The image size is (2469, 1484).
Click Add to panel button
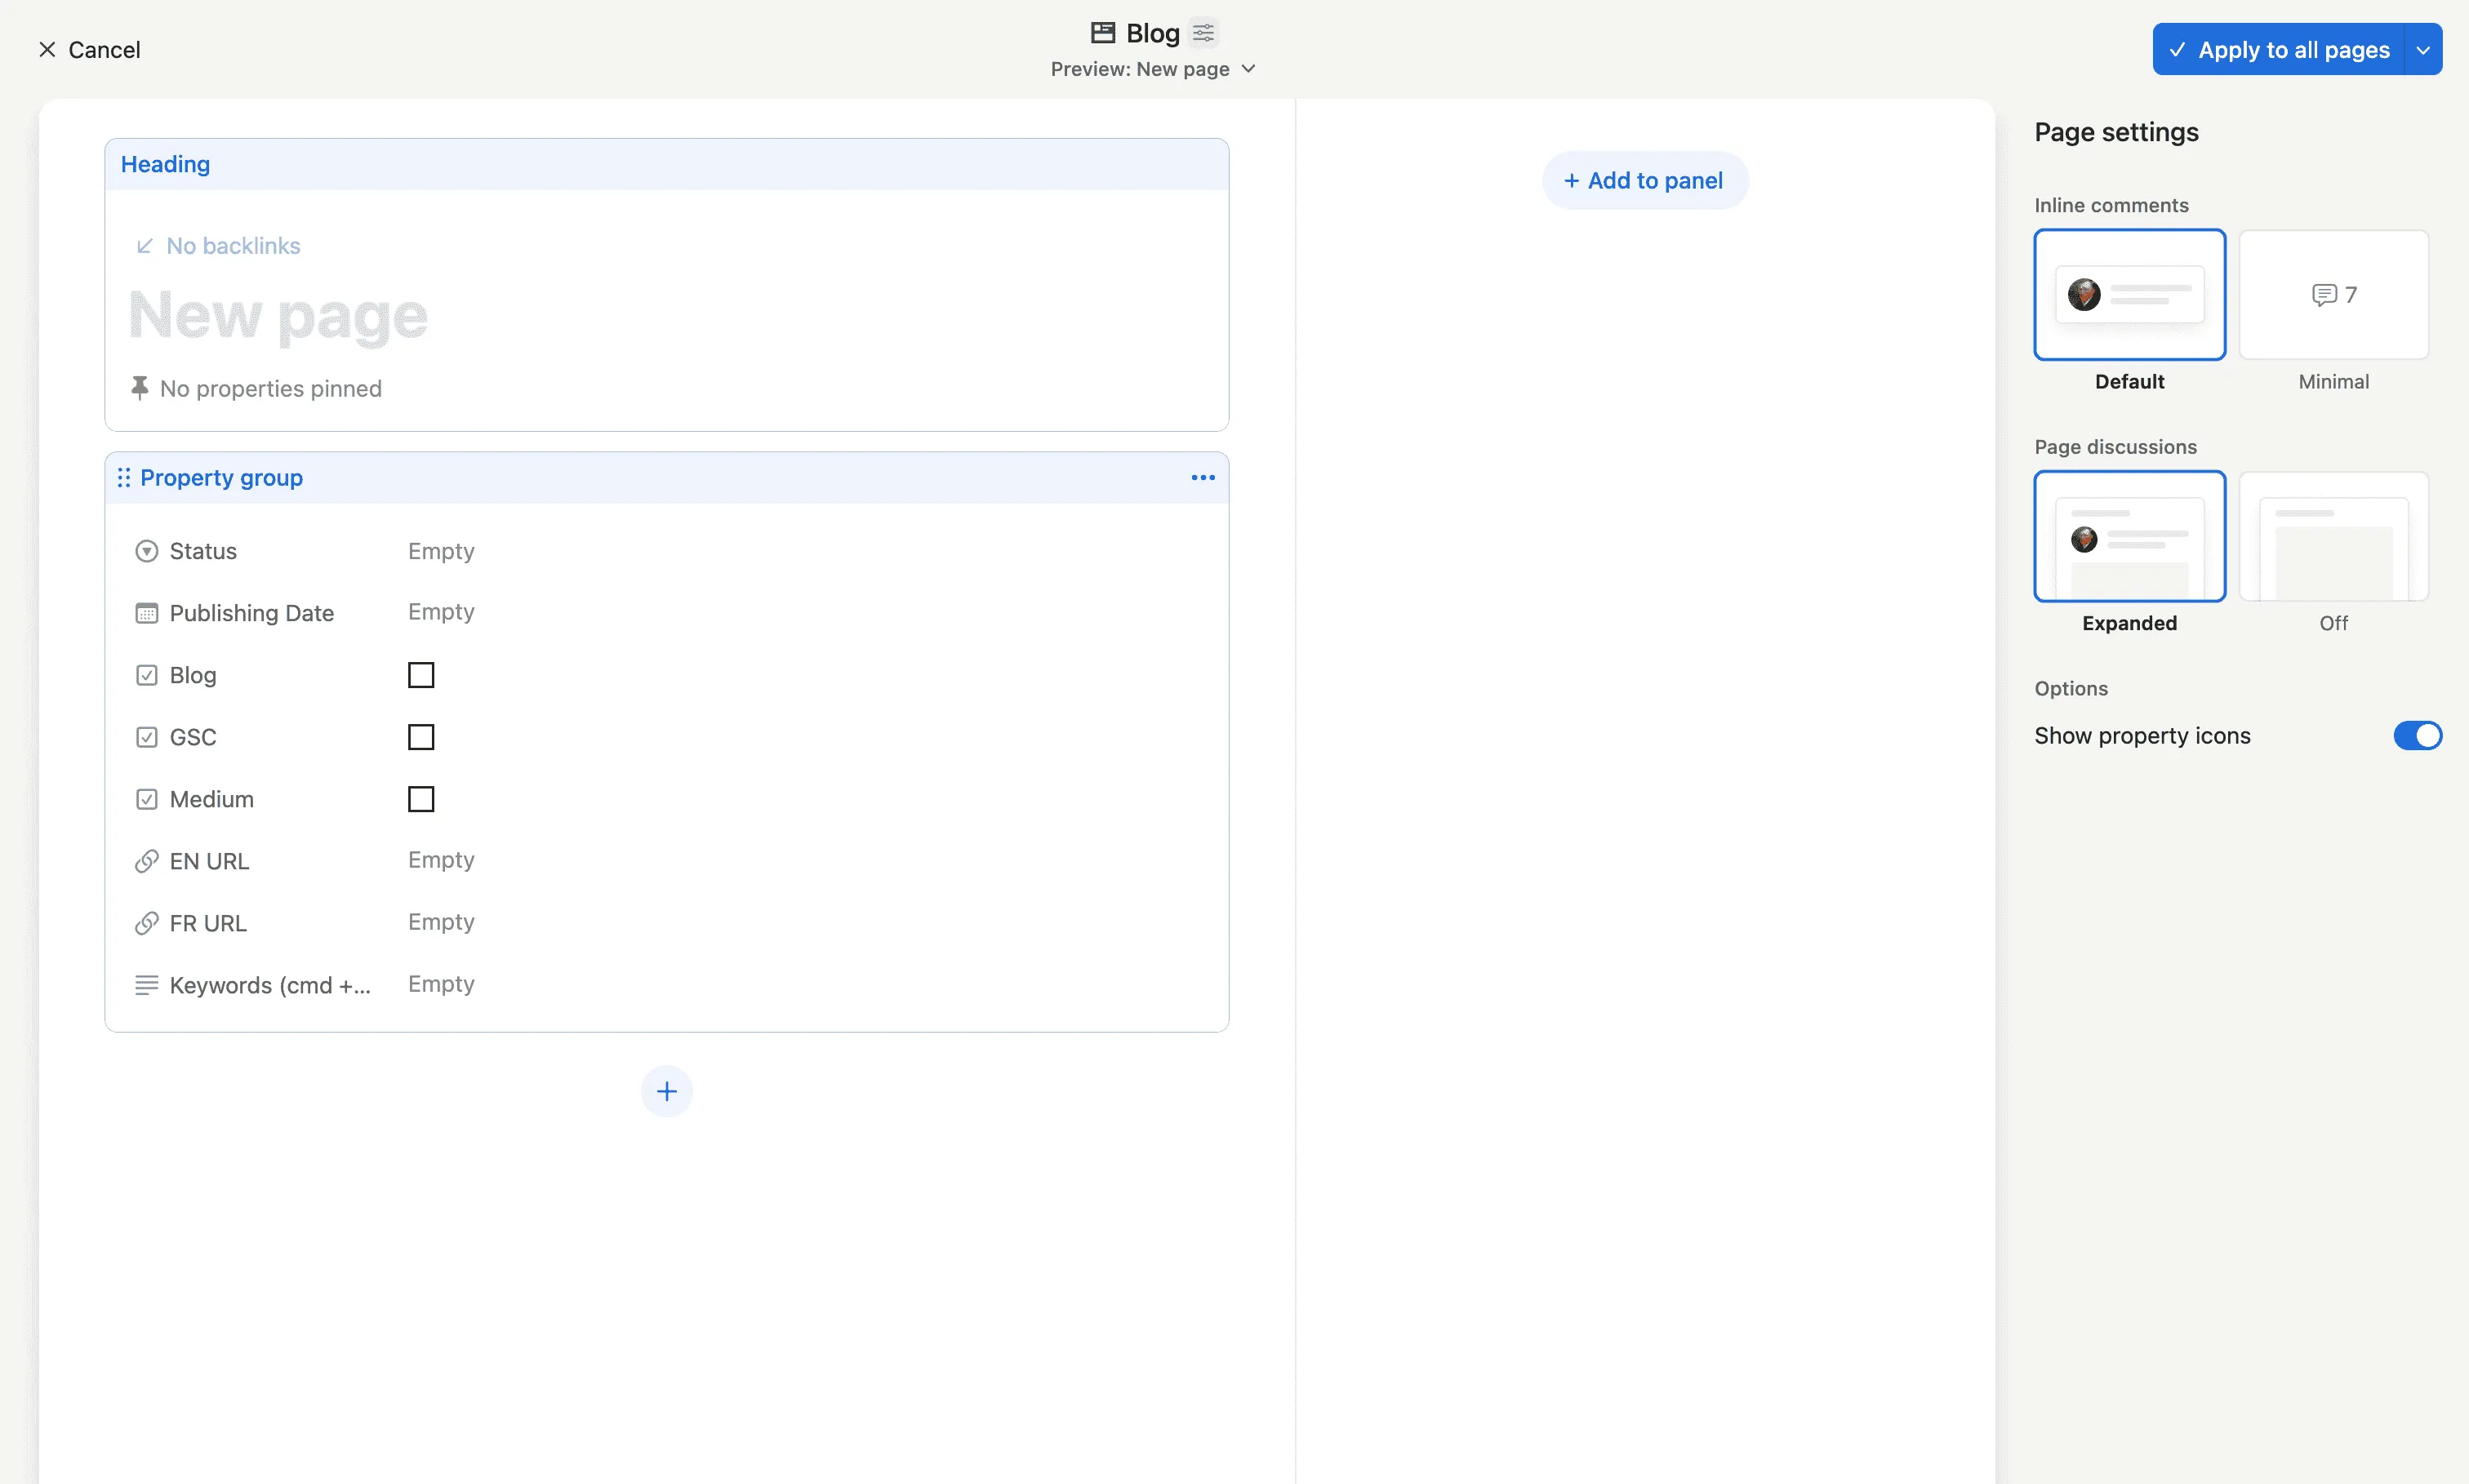click(x=1640, y=180)
